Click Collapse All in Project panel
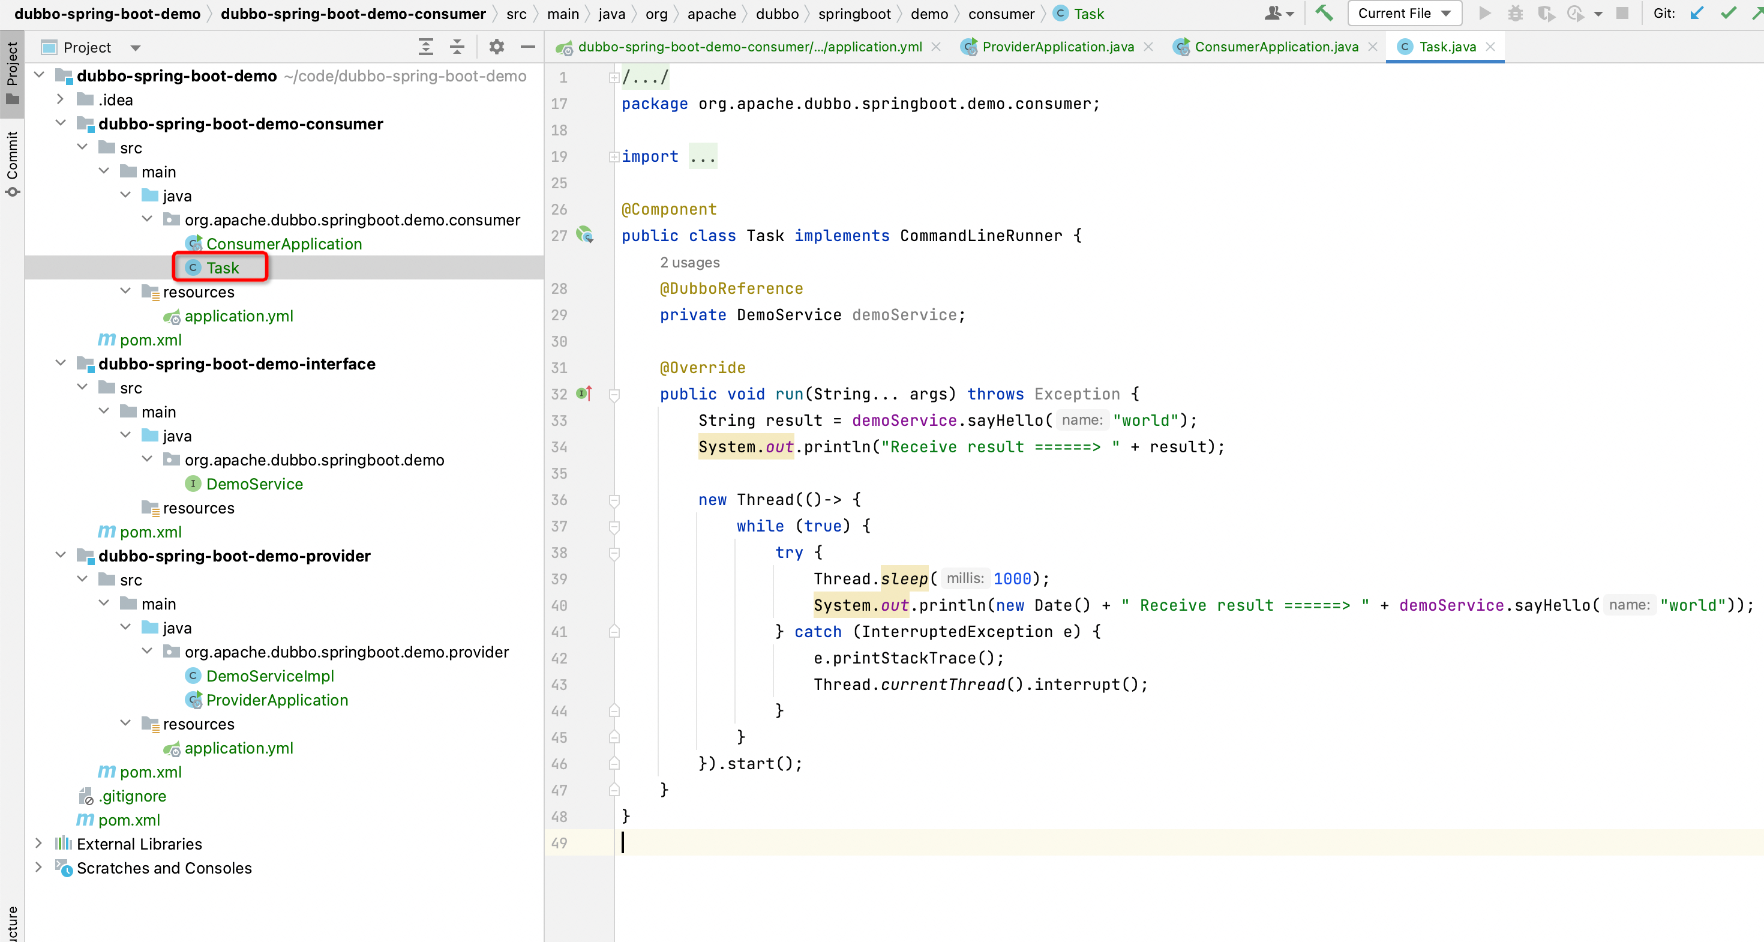 457,47
